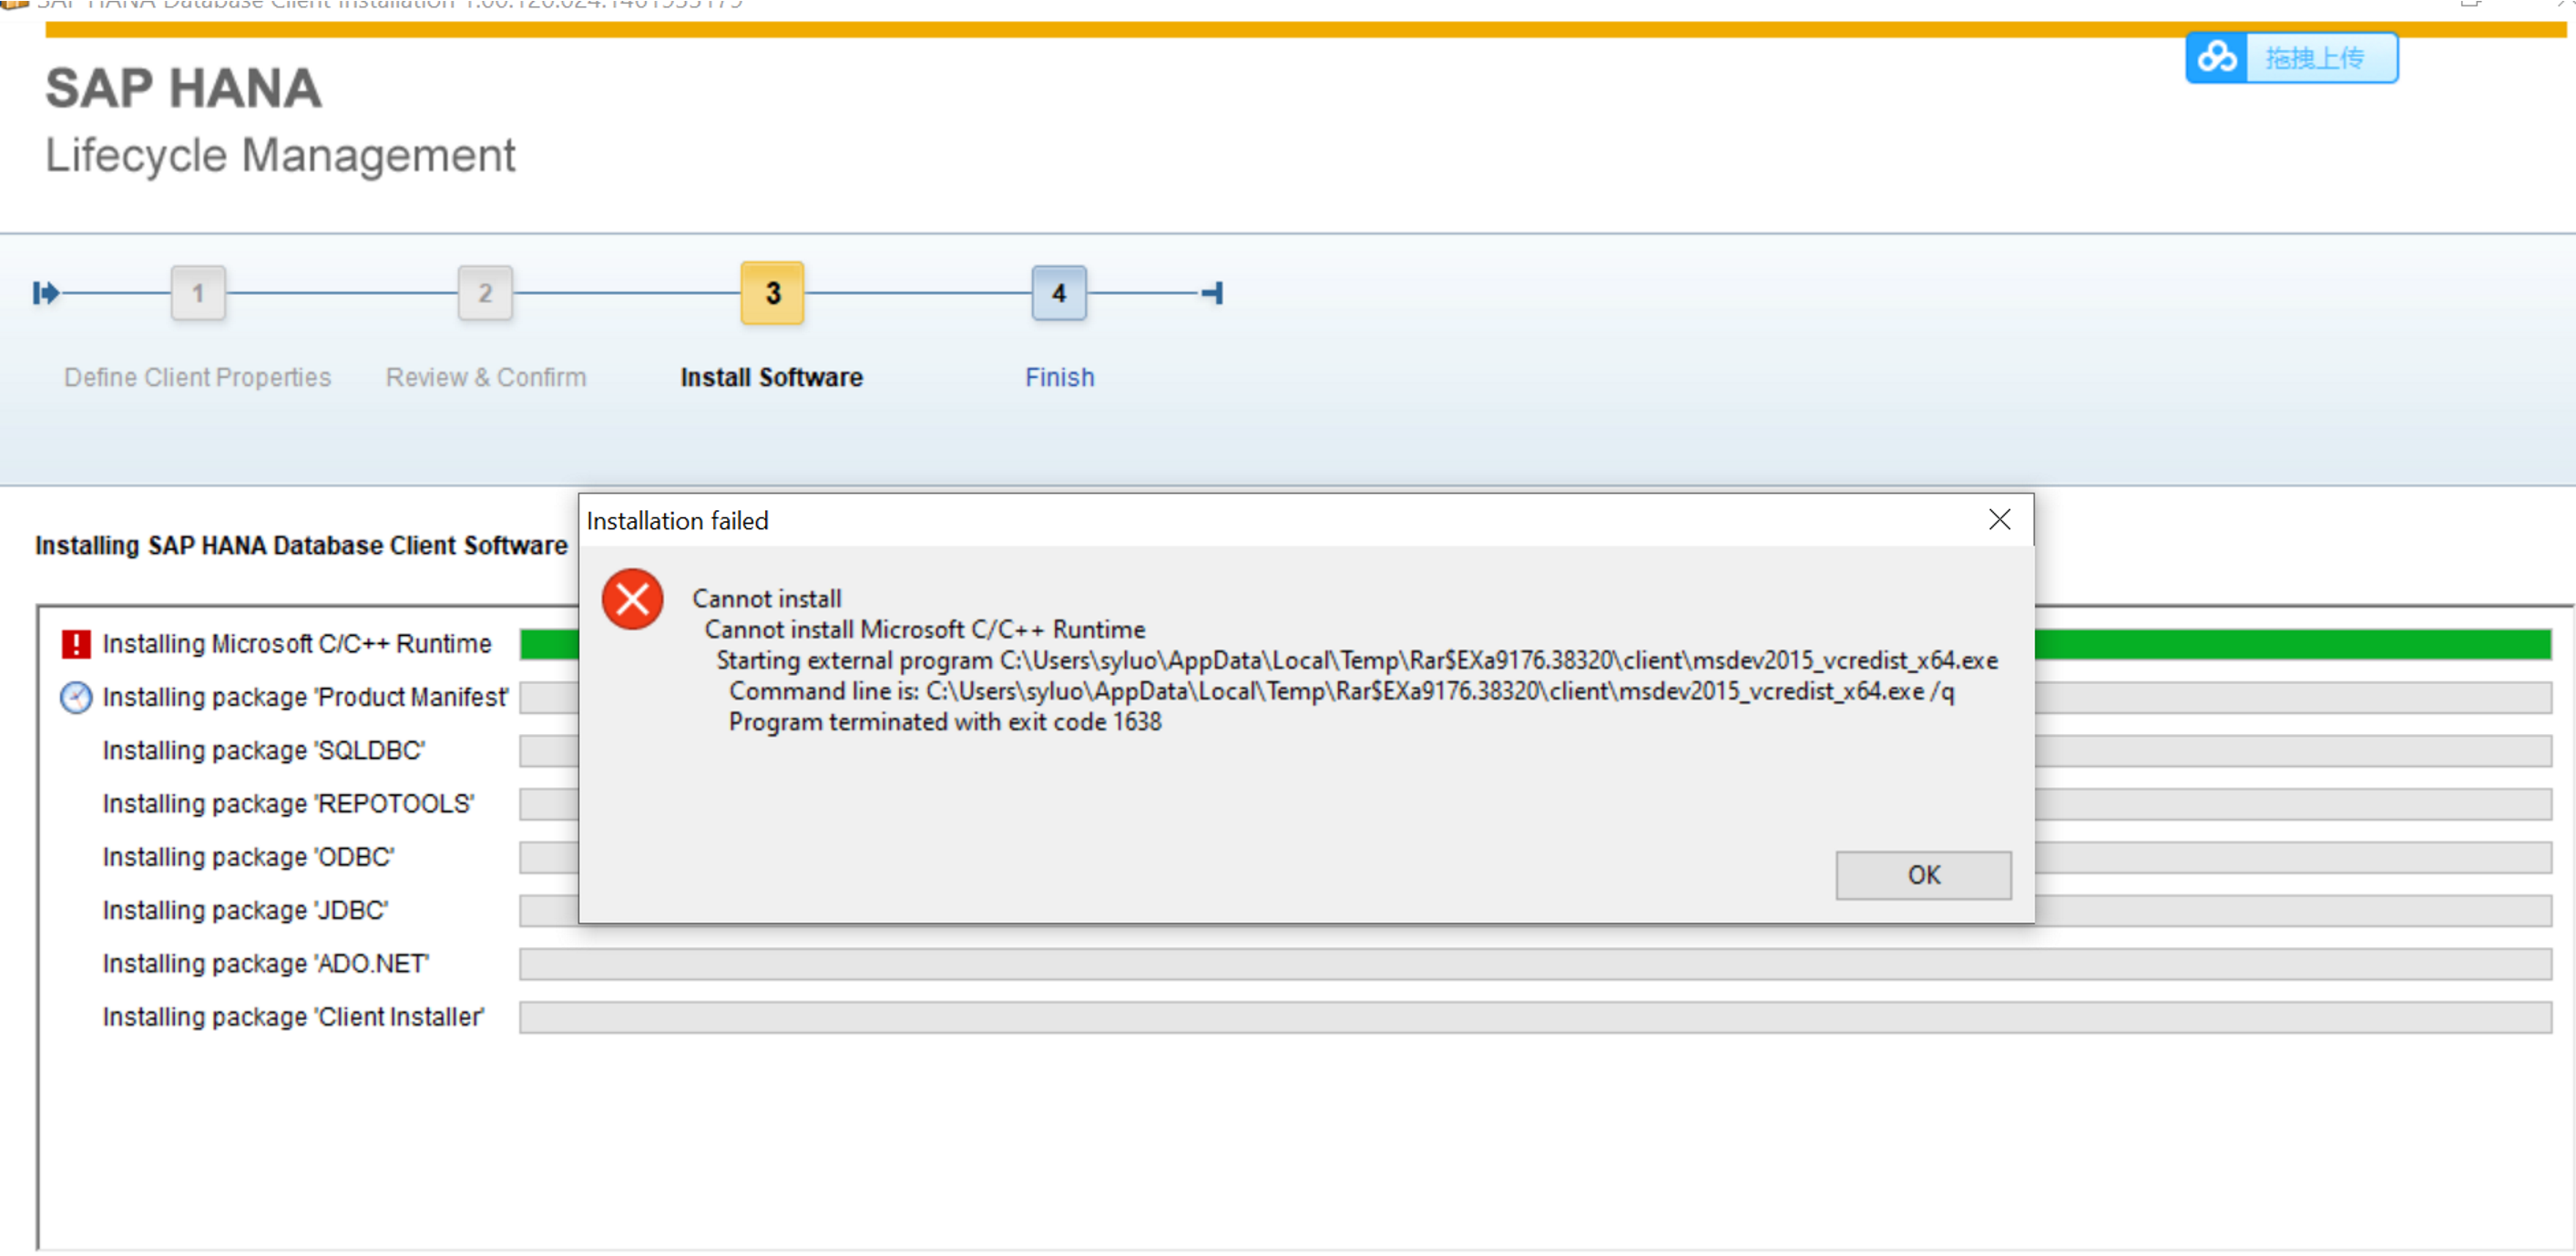
Task: Select step 4 square in the wizard
Action: (x=1058, y=293)
